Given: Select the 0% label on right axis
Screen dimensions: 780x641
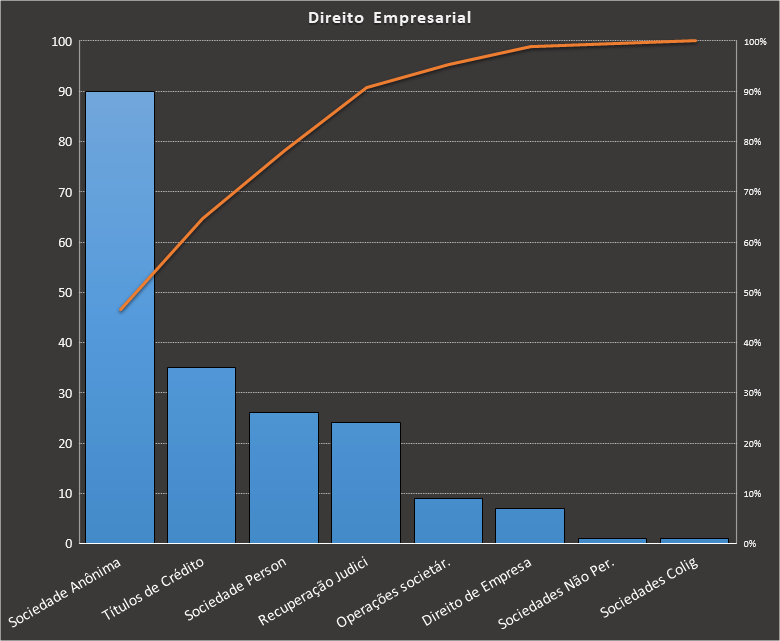Looking at the screenshot, I should (x=751, y=544).
